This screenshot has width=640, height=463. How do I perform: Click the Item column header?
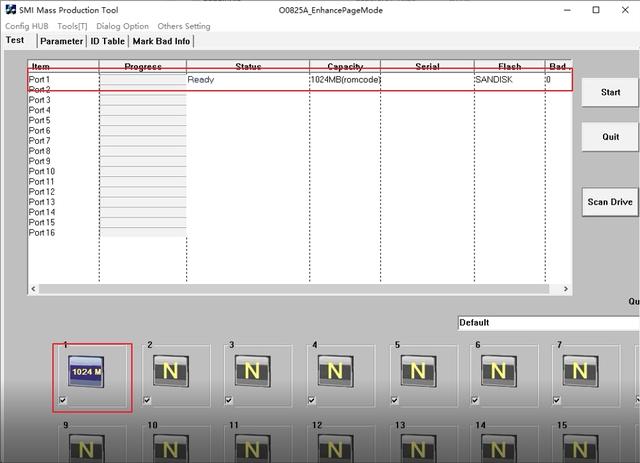[63, 66]
